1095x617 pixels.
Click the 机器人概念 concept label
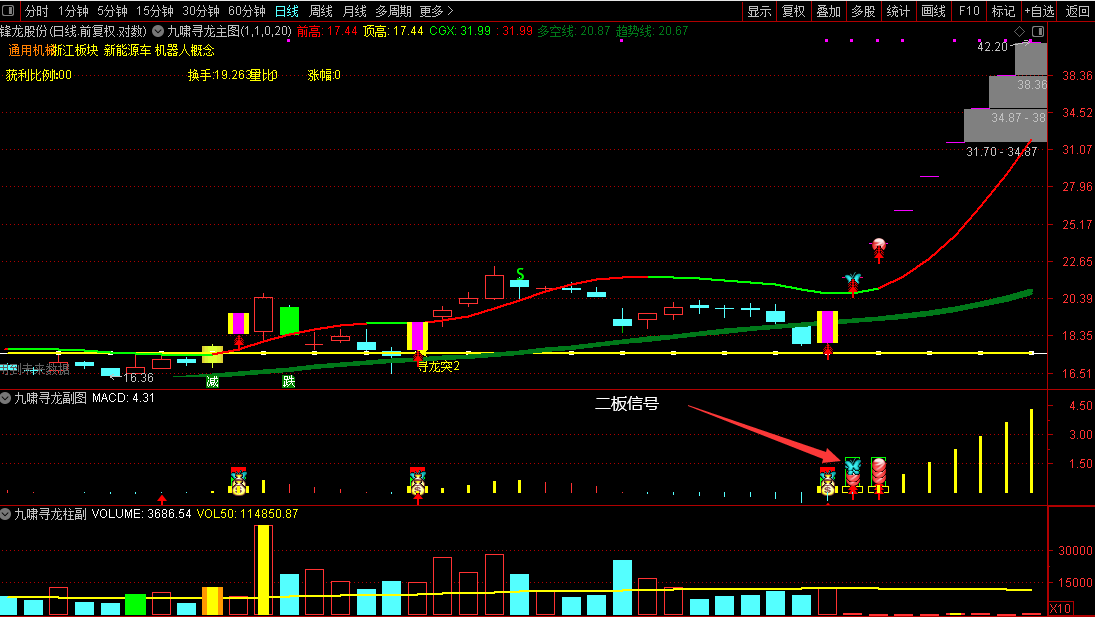(x=184, y=50)
